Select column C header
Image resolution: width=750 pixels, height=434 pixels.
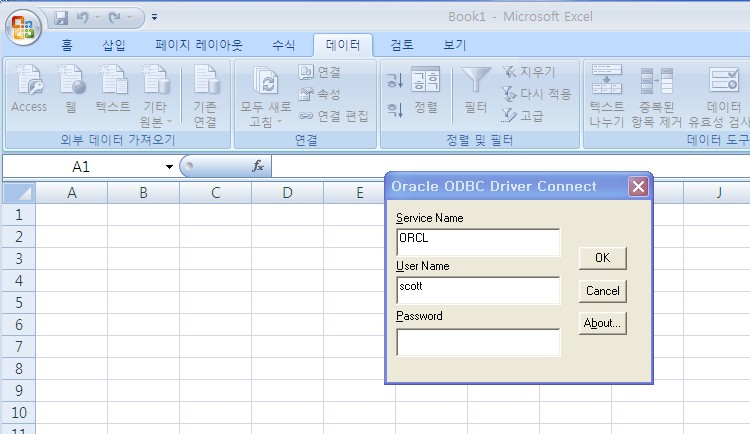[215, 193]
